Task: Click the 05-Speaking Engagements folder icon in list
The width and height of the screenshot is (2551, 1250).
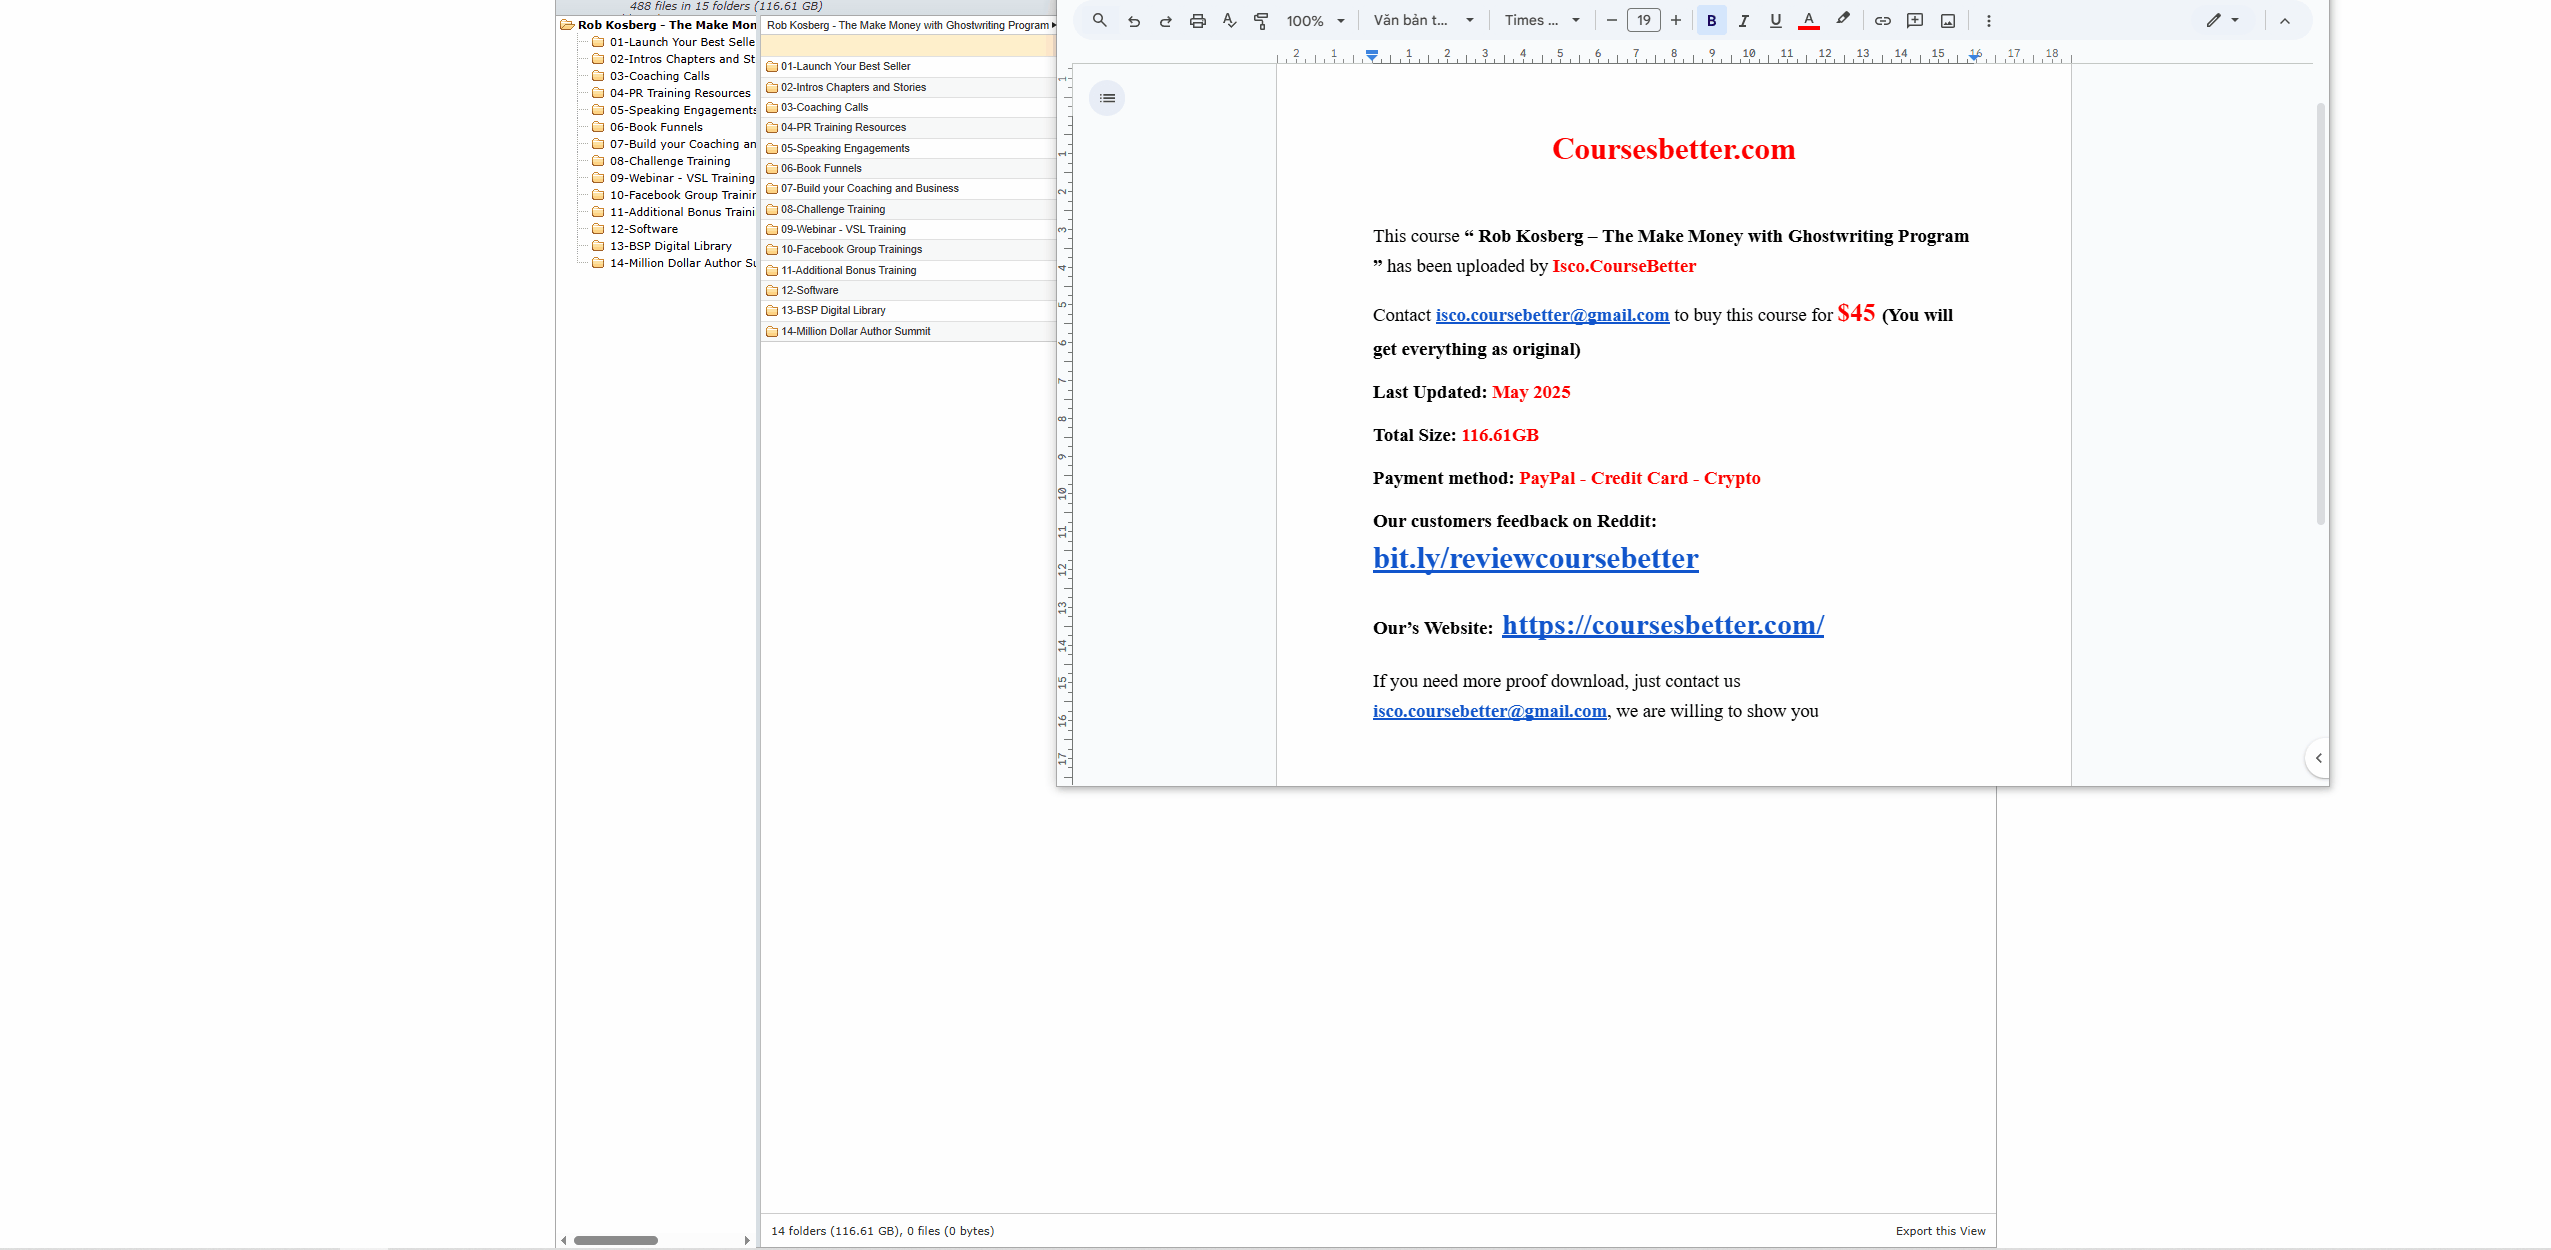Action: pos(772,148)
